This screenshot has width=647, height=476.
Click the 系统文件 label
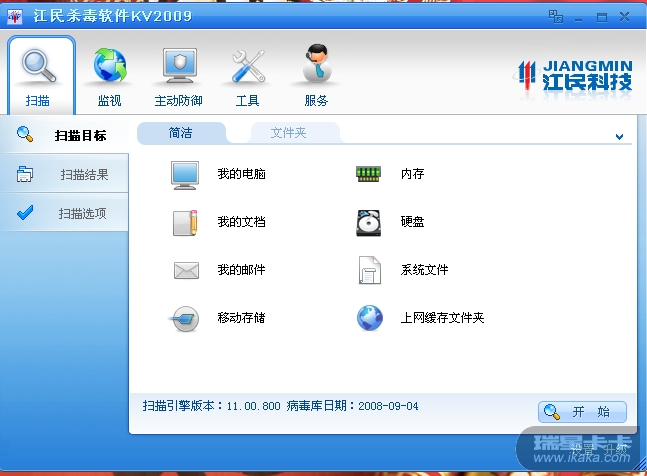(x=424, y=270)
